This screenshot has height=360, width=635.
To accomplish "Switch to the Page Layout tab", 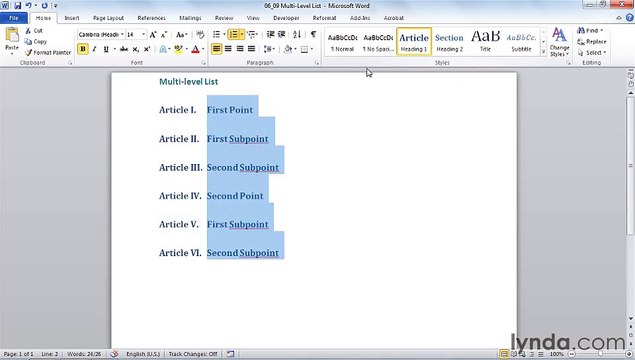I will pos(108,18).
